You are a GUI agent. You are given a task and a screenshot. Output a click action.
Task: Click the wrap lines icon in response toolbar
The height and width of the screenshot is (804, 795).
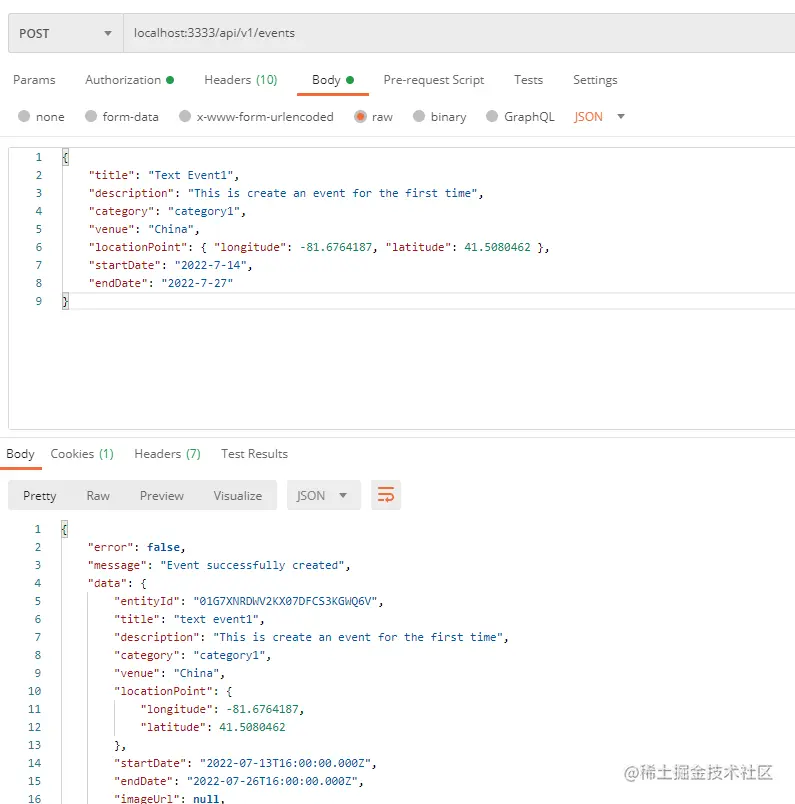coord(386,495)
